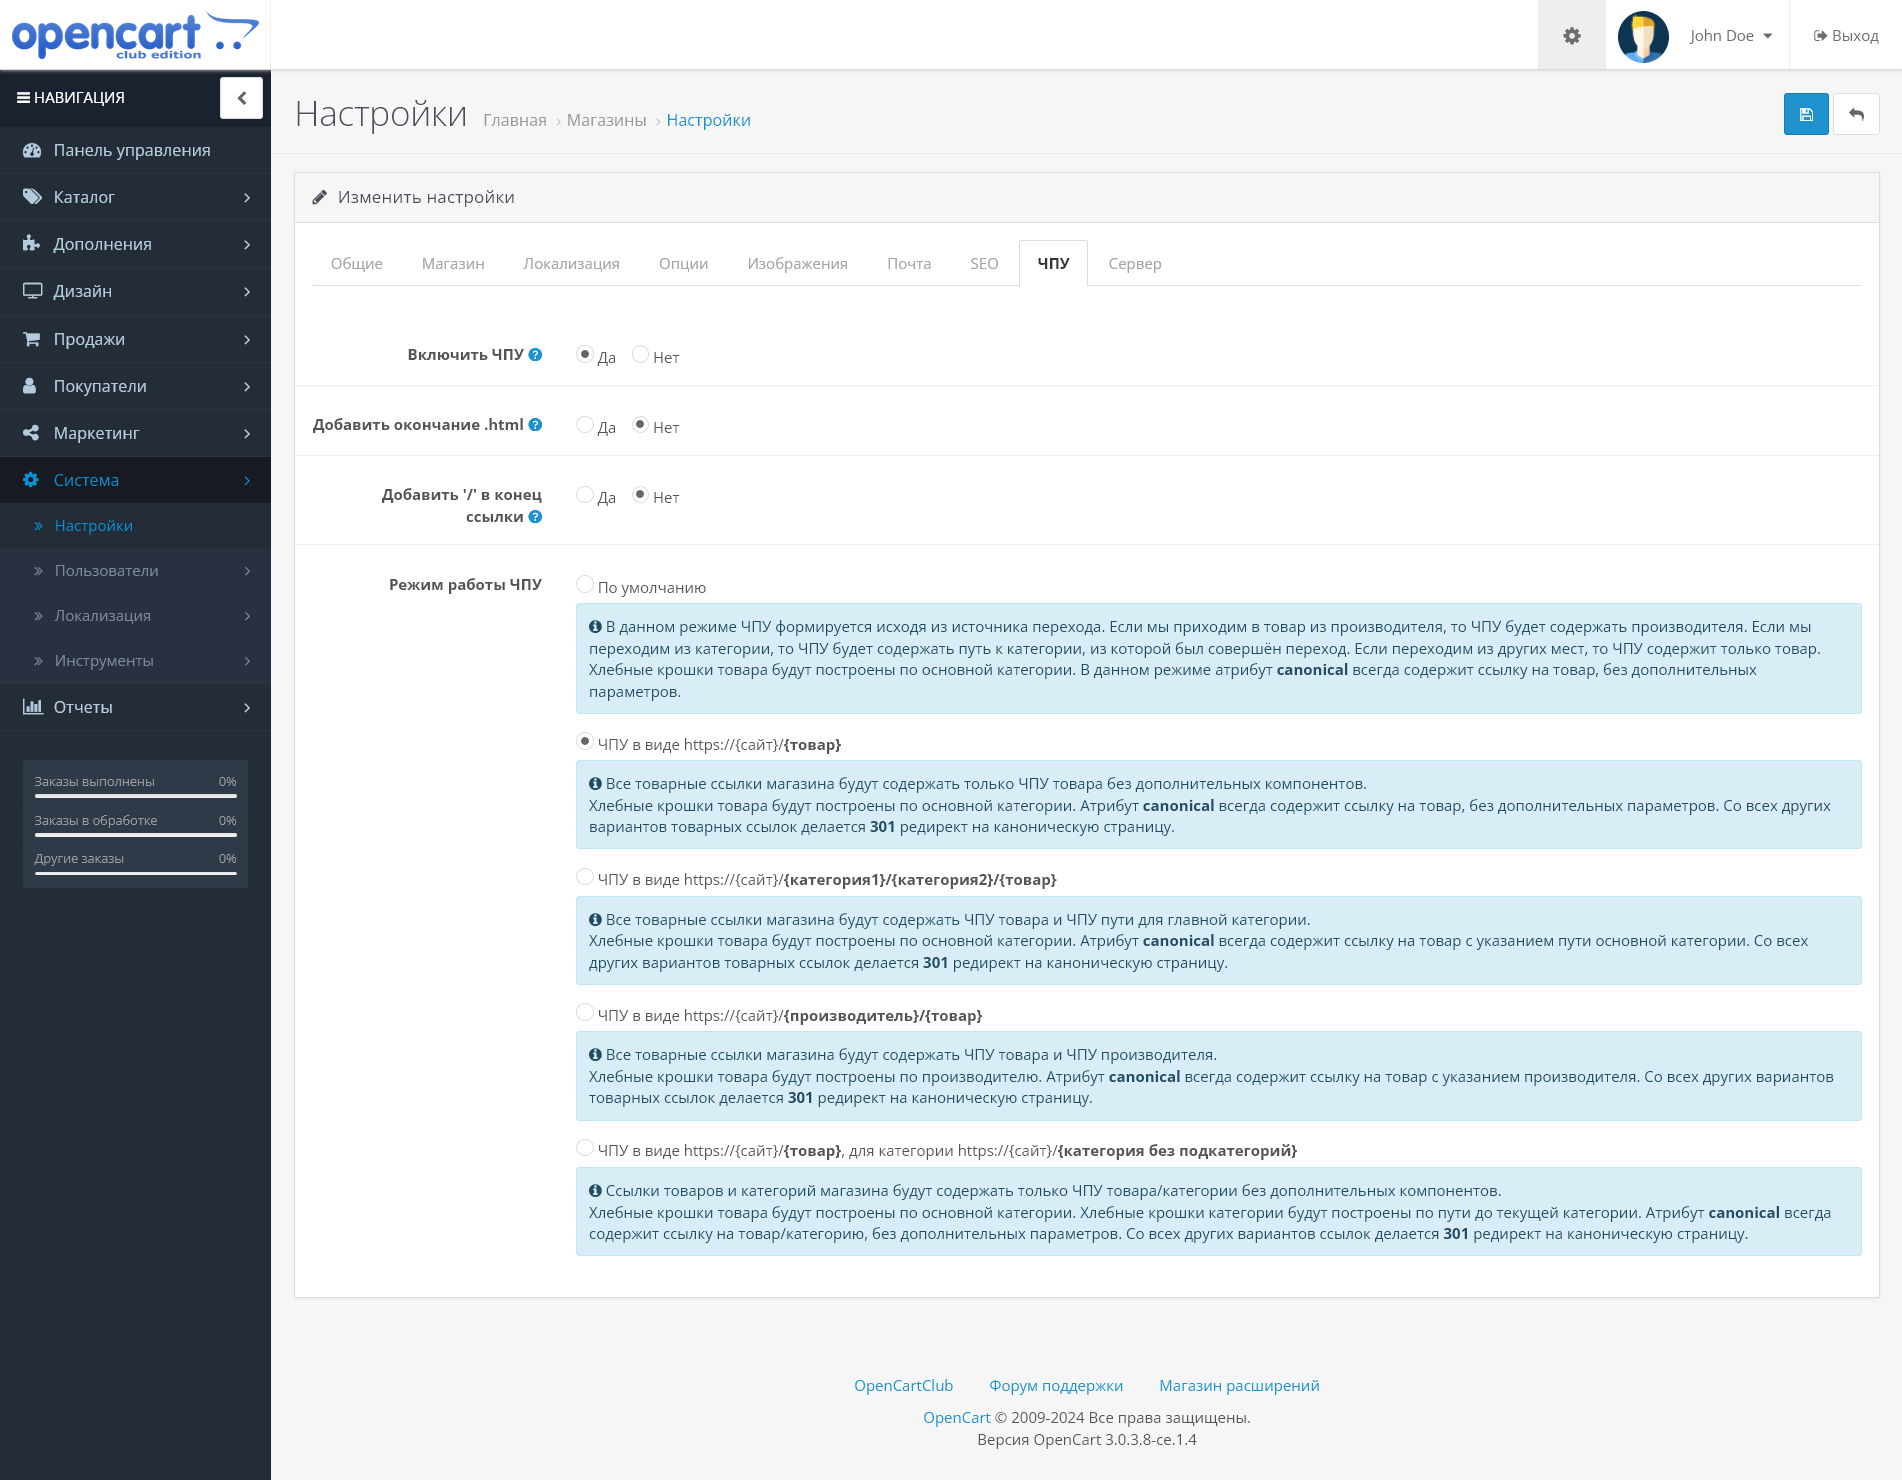Viewport: 1902px width, 1480px height.
Task: Expand the Пользователи submenu
Action: click(x=105, y=570)
